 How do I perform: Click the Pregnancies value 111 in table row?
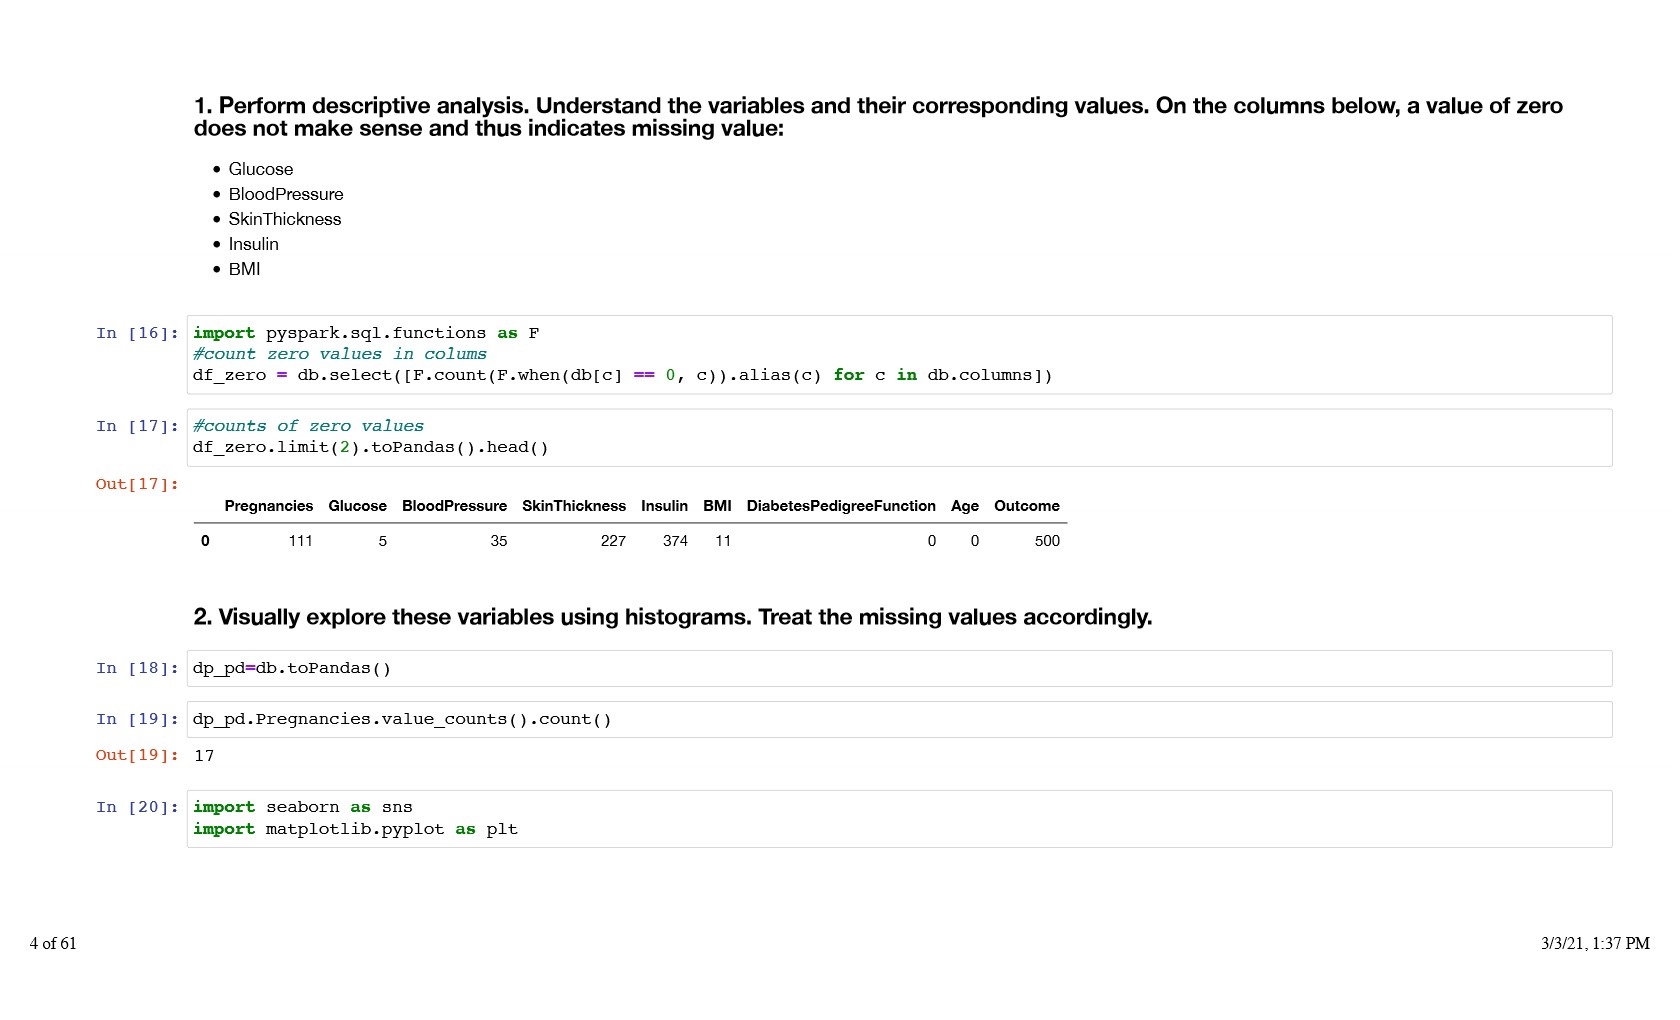pos(300,541)
